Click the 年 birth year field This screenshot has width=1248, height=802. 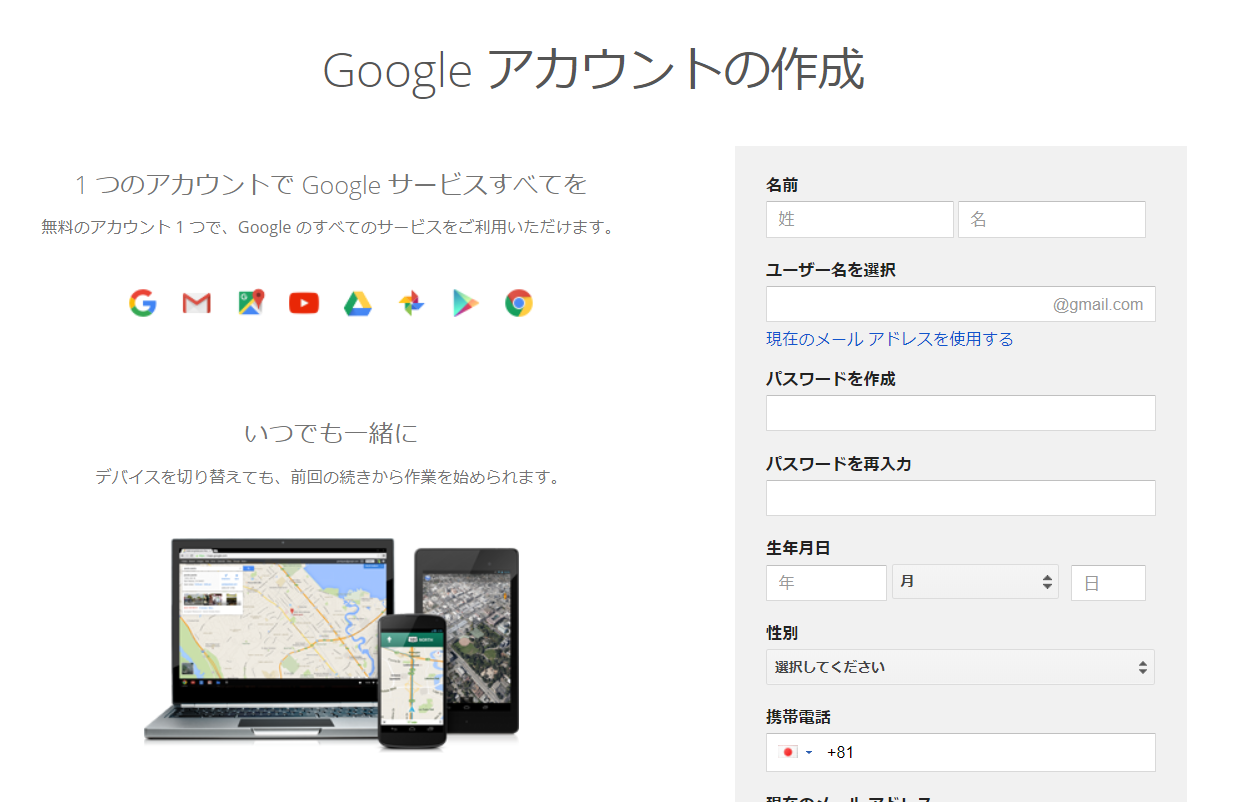(826, 582)
